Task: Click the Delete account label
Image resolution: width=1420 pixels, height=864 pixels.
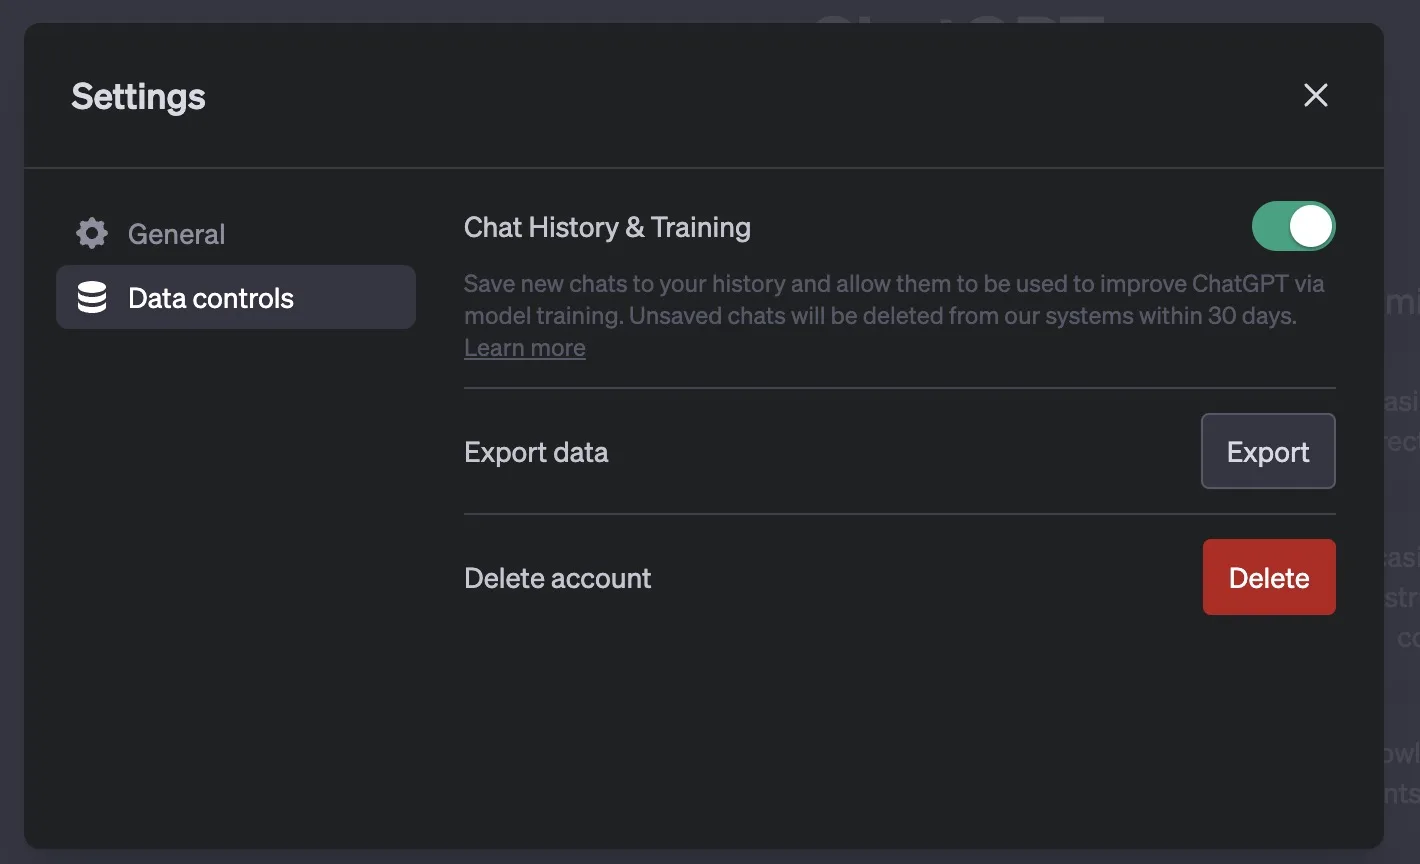Action: pos(557,578)
